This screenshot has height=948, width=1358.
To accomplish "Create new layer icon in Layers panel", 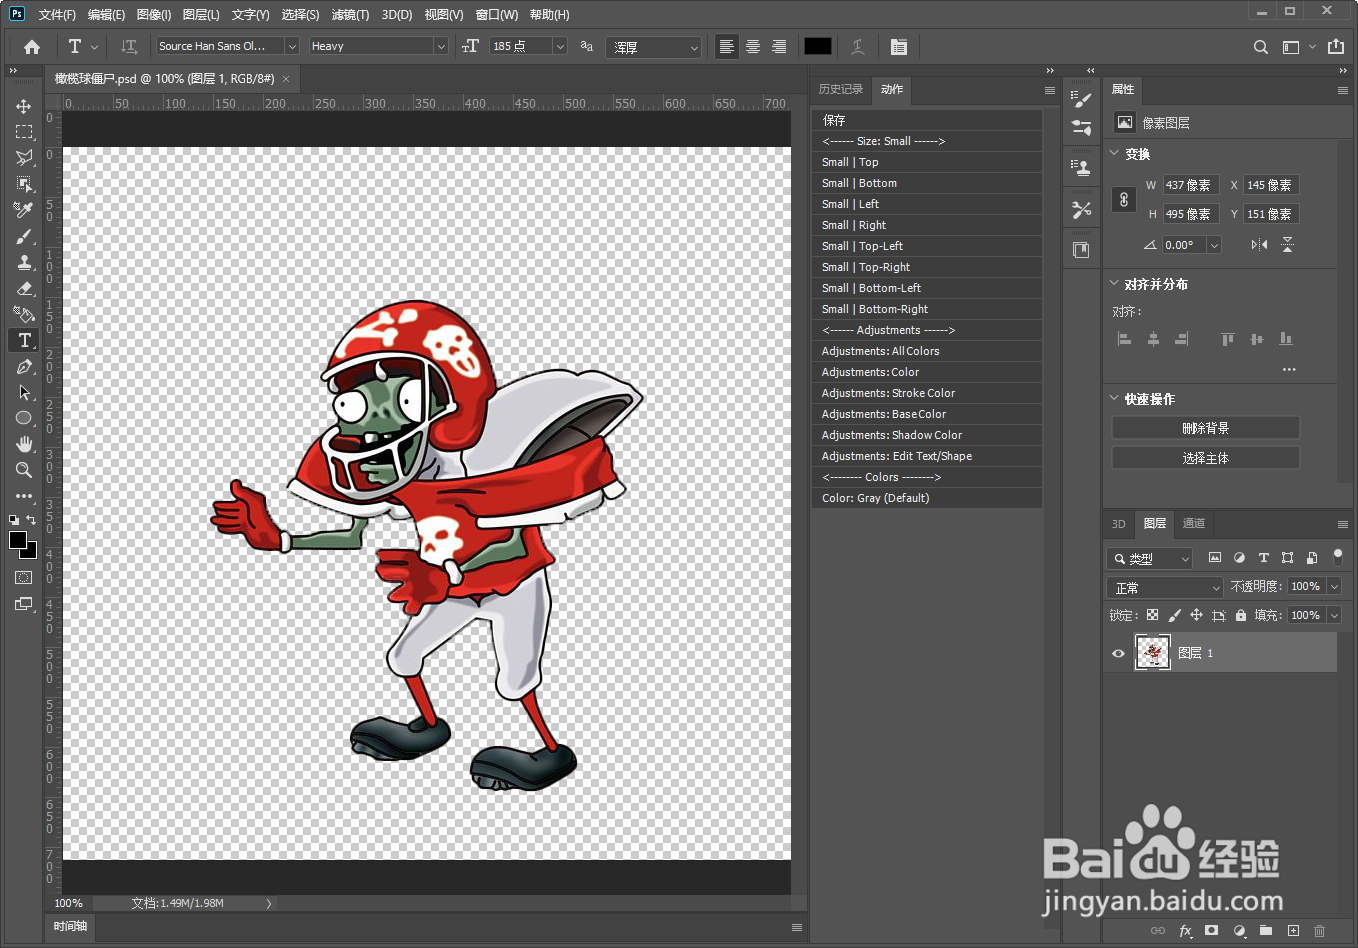I will click(x=1293, y=930).
